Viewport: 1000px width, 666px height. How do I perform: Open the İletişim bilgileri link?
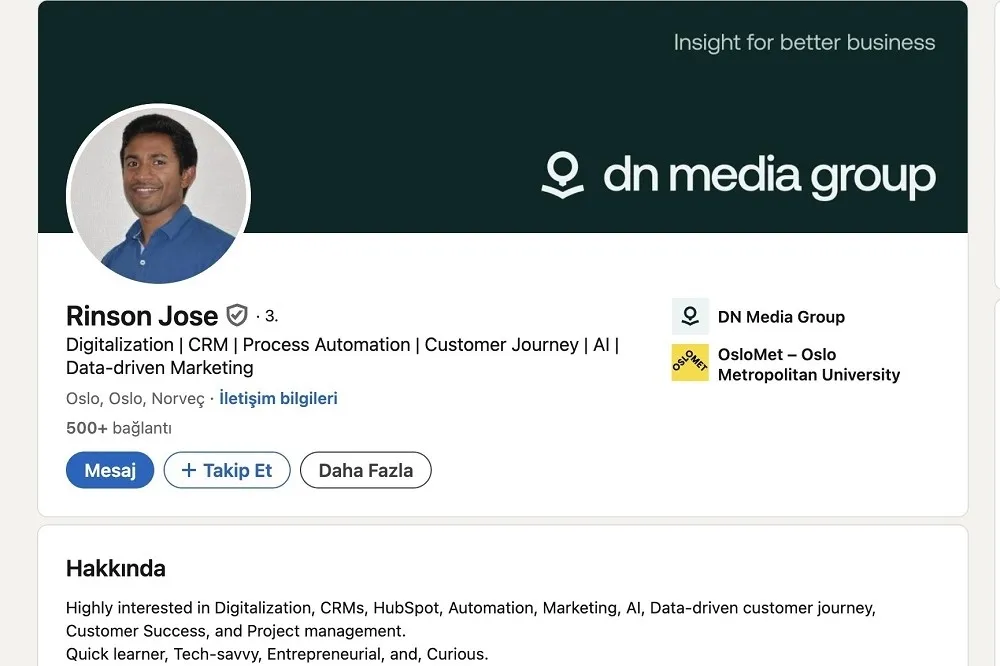[278, 398]
